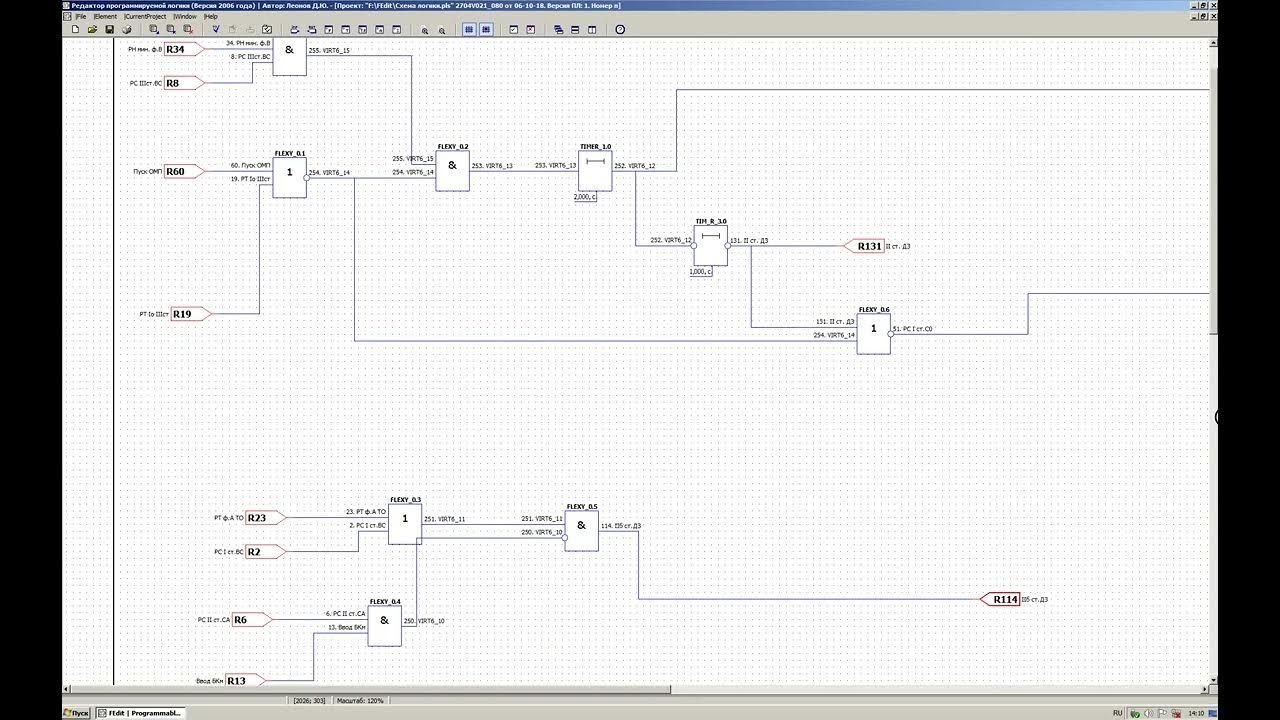The width and height of the screenshot is (1280, 720).
Task: Click the scale 120% status field
Action: pyautogui.click(x=361, y=701)
